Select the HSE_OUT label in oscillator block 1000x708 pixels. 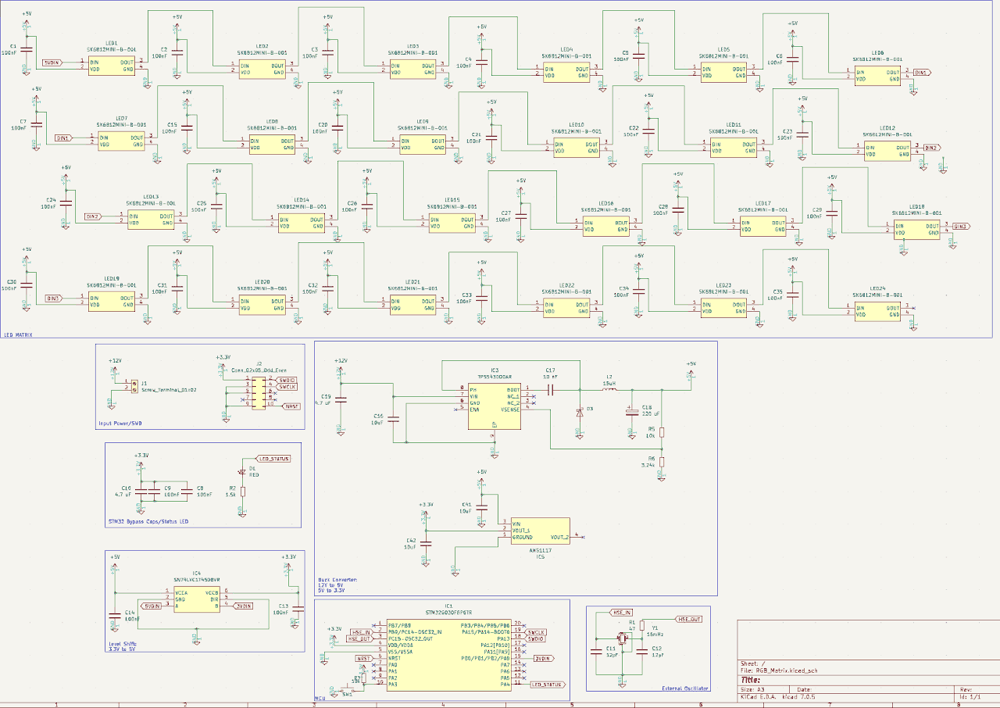pyautogui.click(x=689, y=619)
